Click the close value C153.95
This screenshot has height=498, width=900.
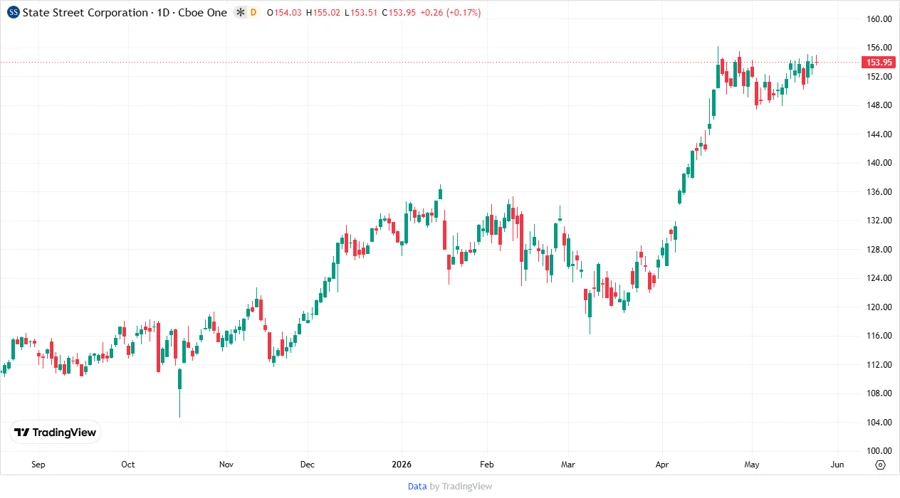pos(399,12)
